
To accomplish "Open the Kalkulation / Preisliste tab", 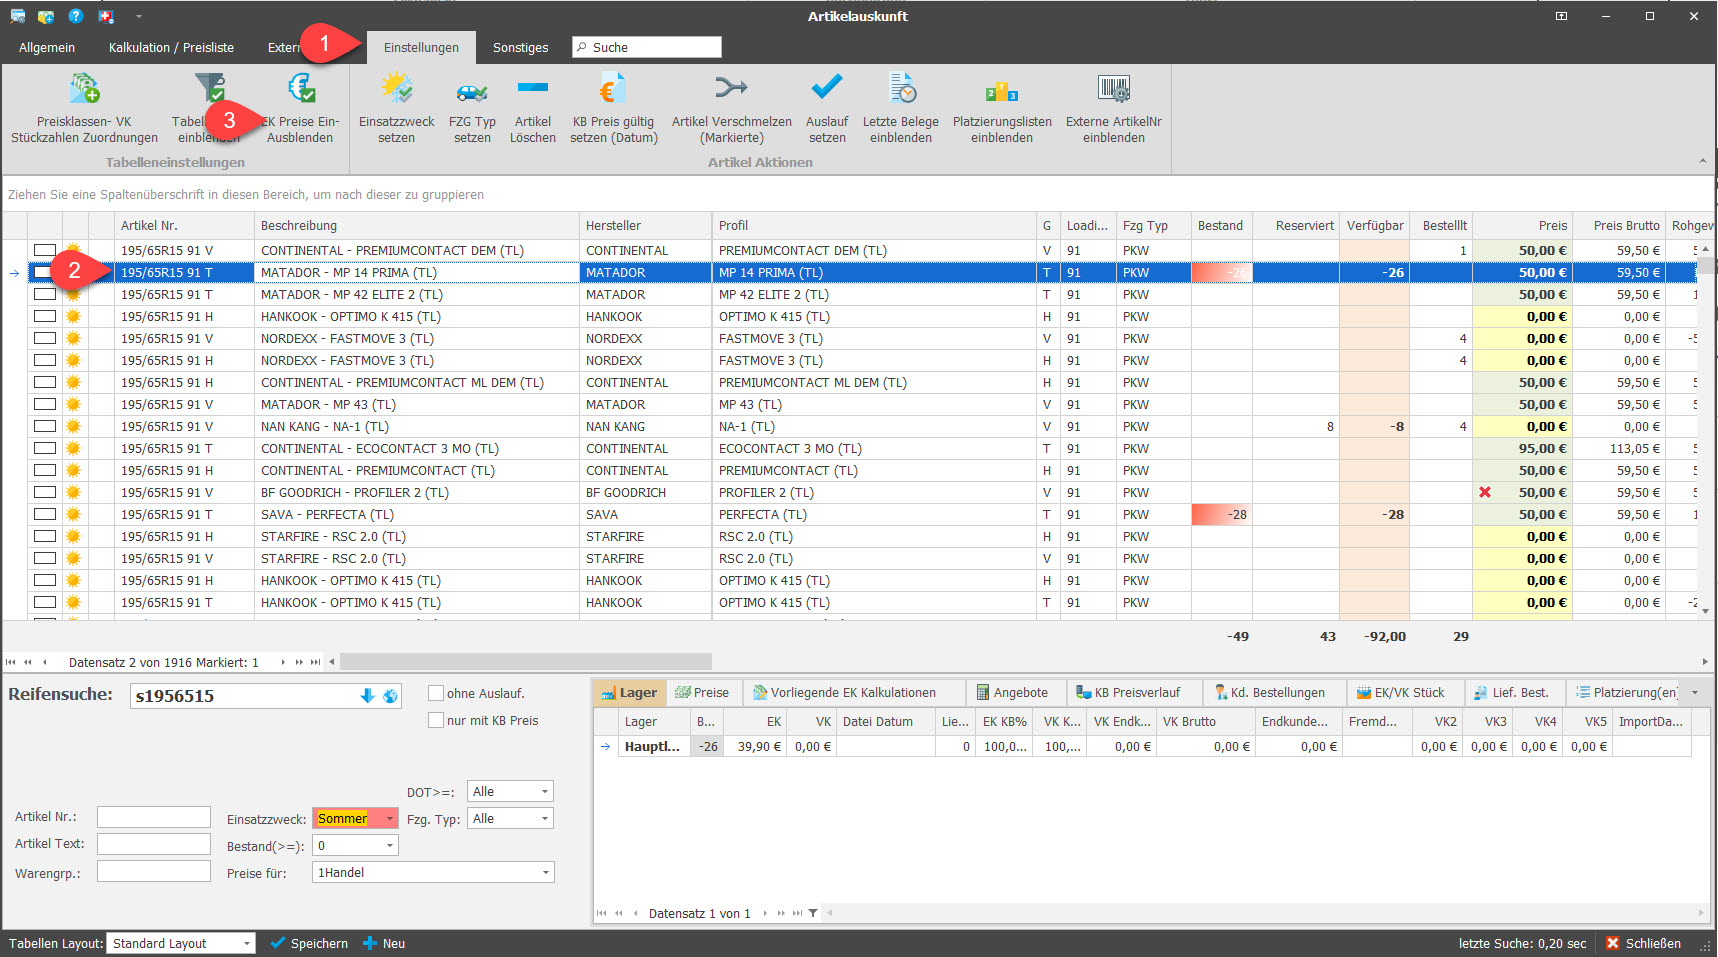I will point(171,47).
